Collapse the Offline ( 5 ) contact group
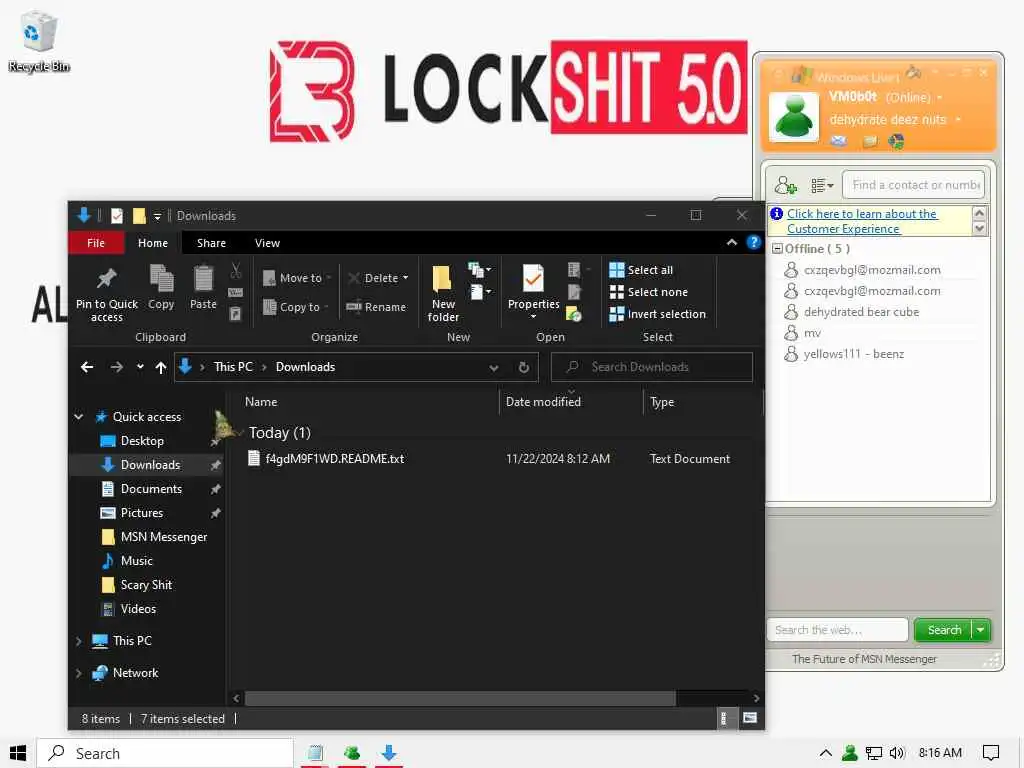The height and width of the screenshot is (768, 1024). click(777, 249)
